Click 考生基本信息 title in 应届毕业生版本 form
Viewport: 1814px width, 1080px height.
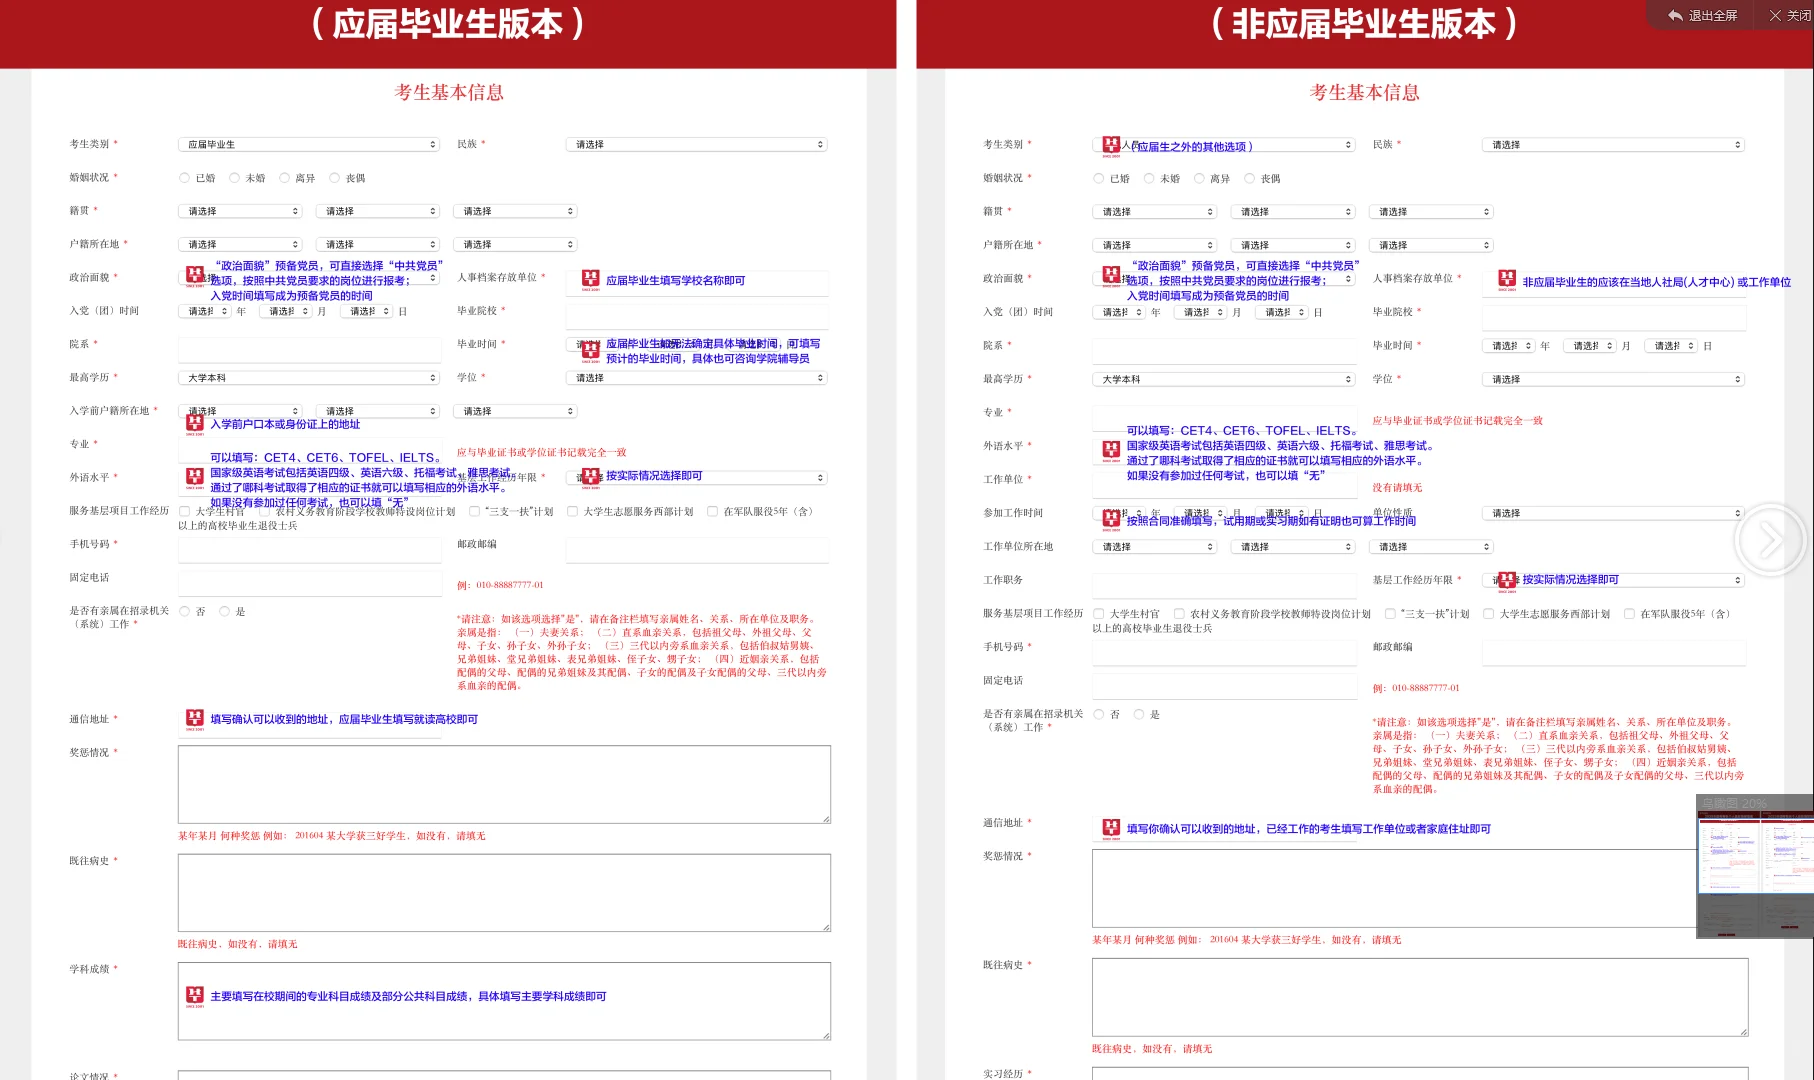click(x=449, y=92)
